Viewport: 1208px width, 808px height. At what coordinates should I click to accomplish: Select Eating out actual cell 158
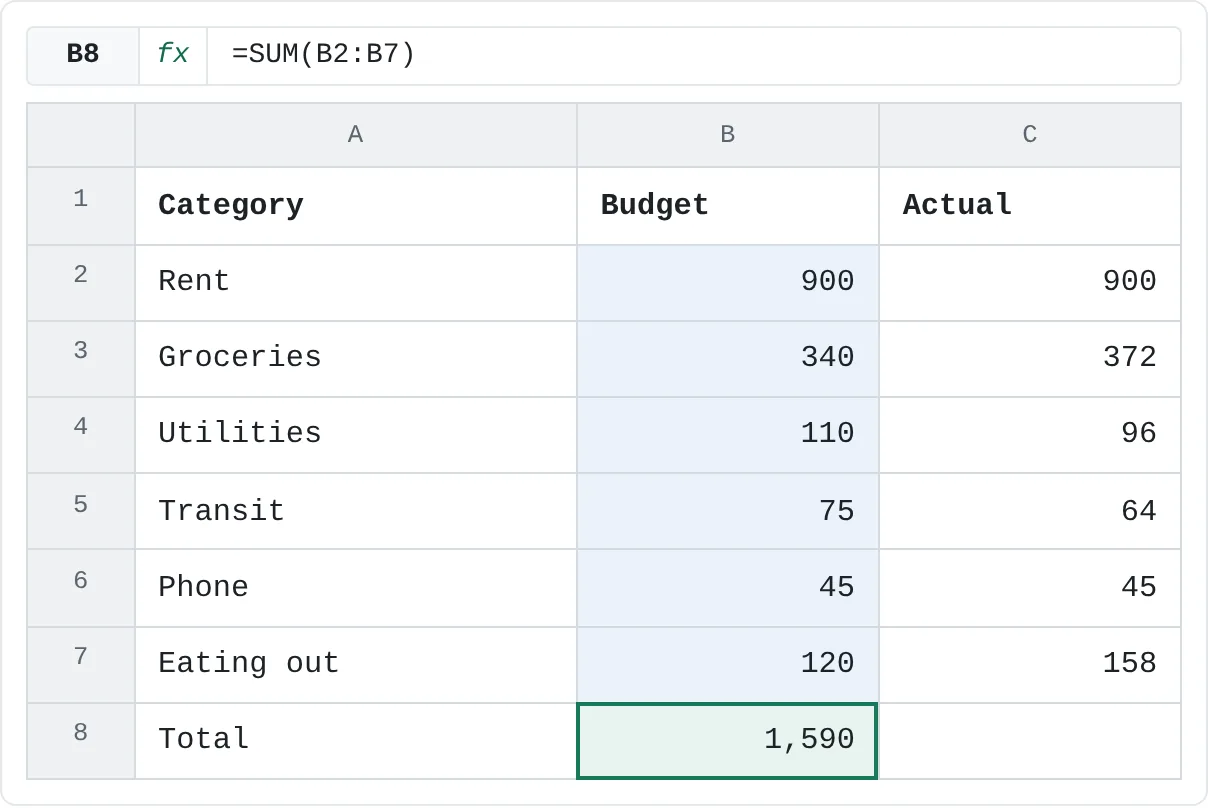tap(1030, 665)
